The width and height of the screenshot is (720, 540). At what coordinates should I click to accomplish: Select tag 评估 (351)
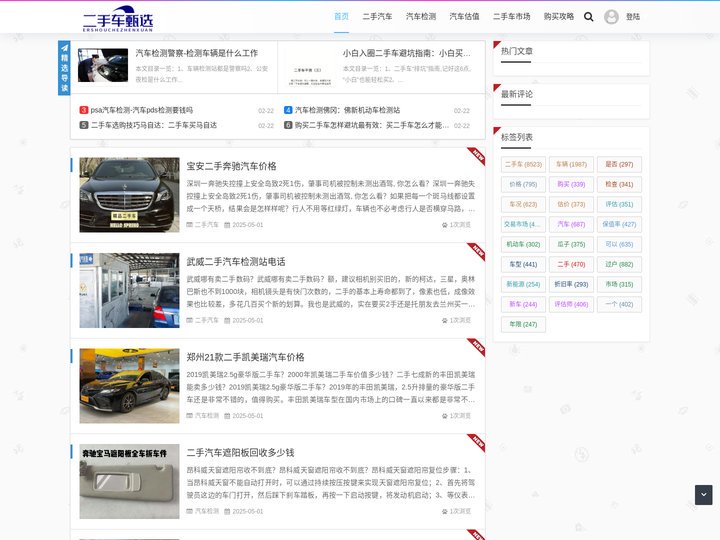click(x=619, y=204)
